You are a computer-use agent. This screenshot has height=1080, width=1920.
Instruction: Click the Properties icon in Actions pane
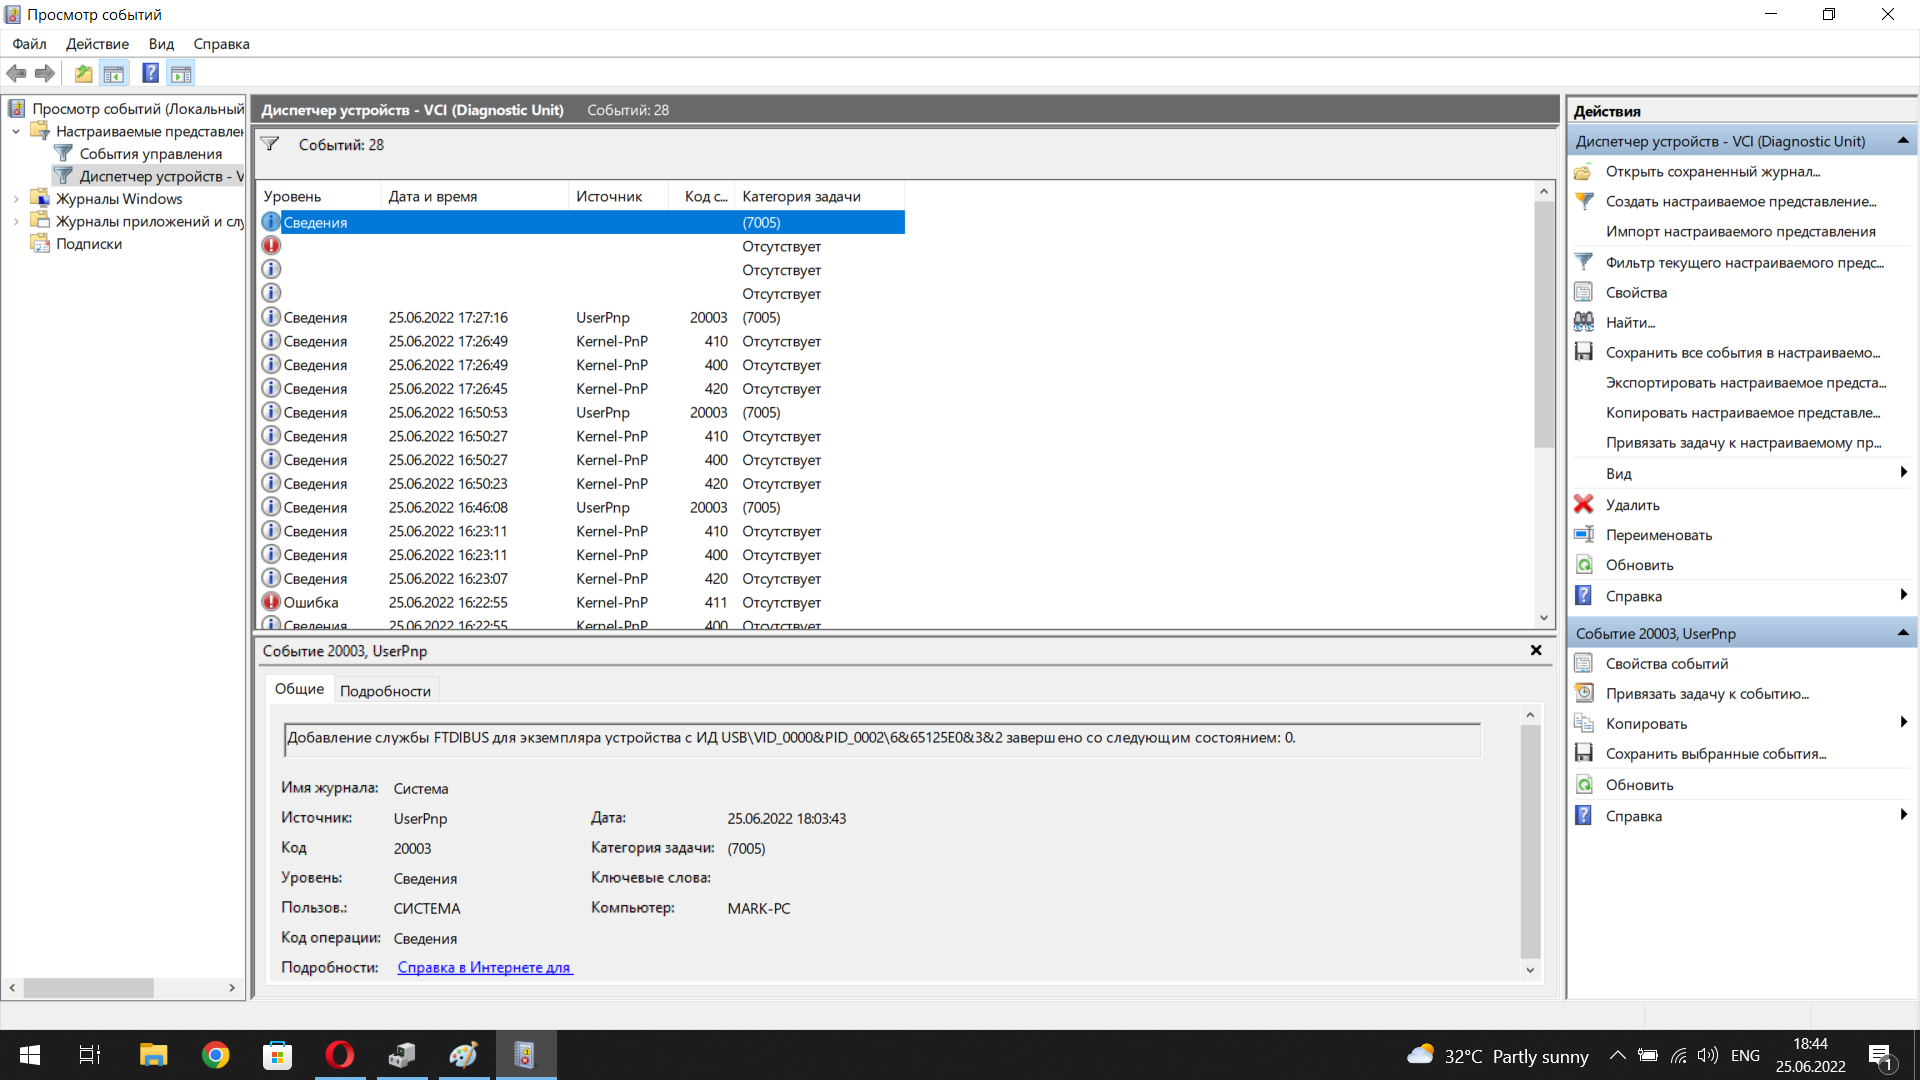pyautogui.click(x=1583, y=292)
